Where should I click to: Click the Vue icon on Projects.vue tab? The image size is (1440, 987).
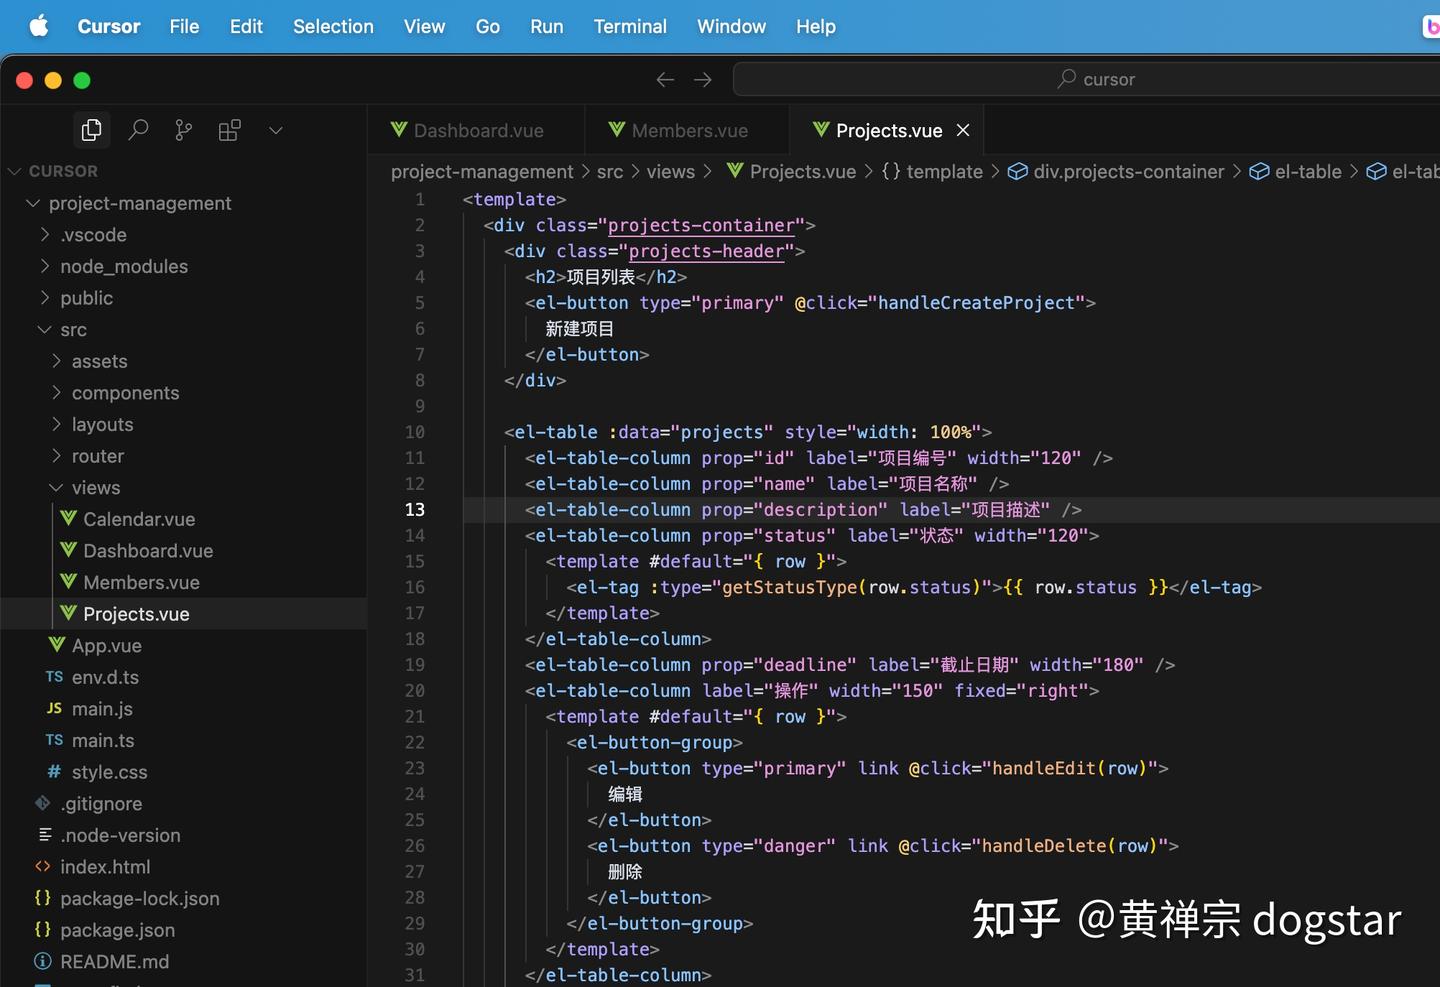coord(821,130)
